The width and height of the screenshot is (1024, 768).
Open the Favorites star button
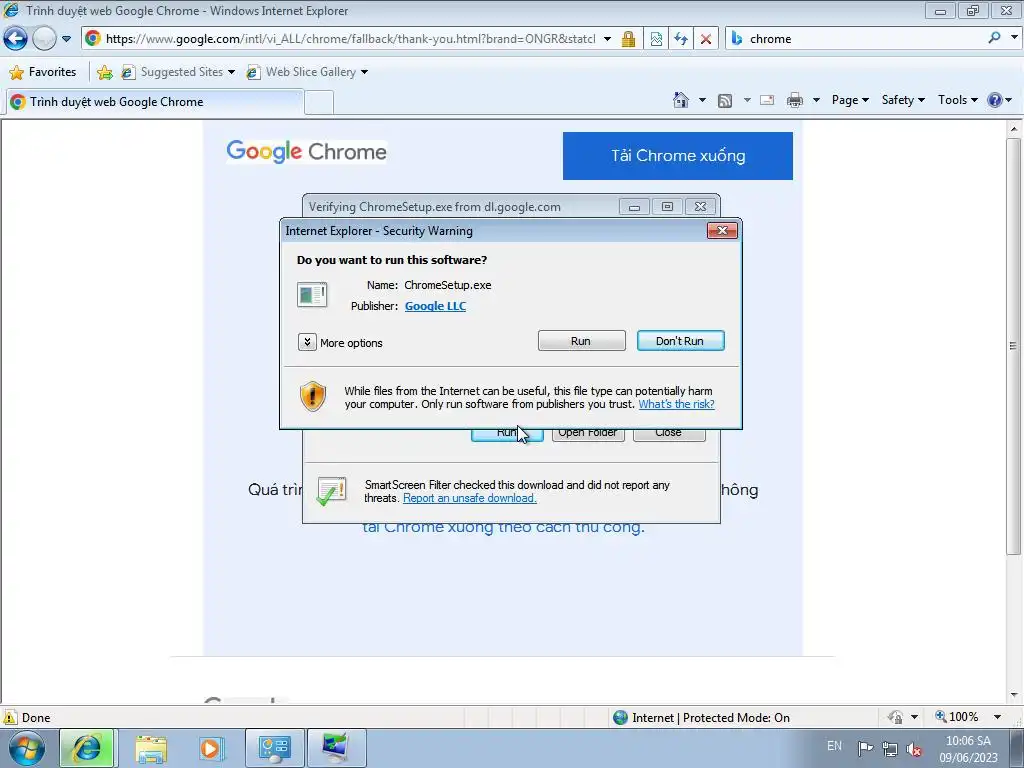click(x=43, y=72)
